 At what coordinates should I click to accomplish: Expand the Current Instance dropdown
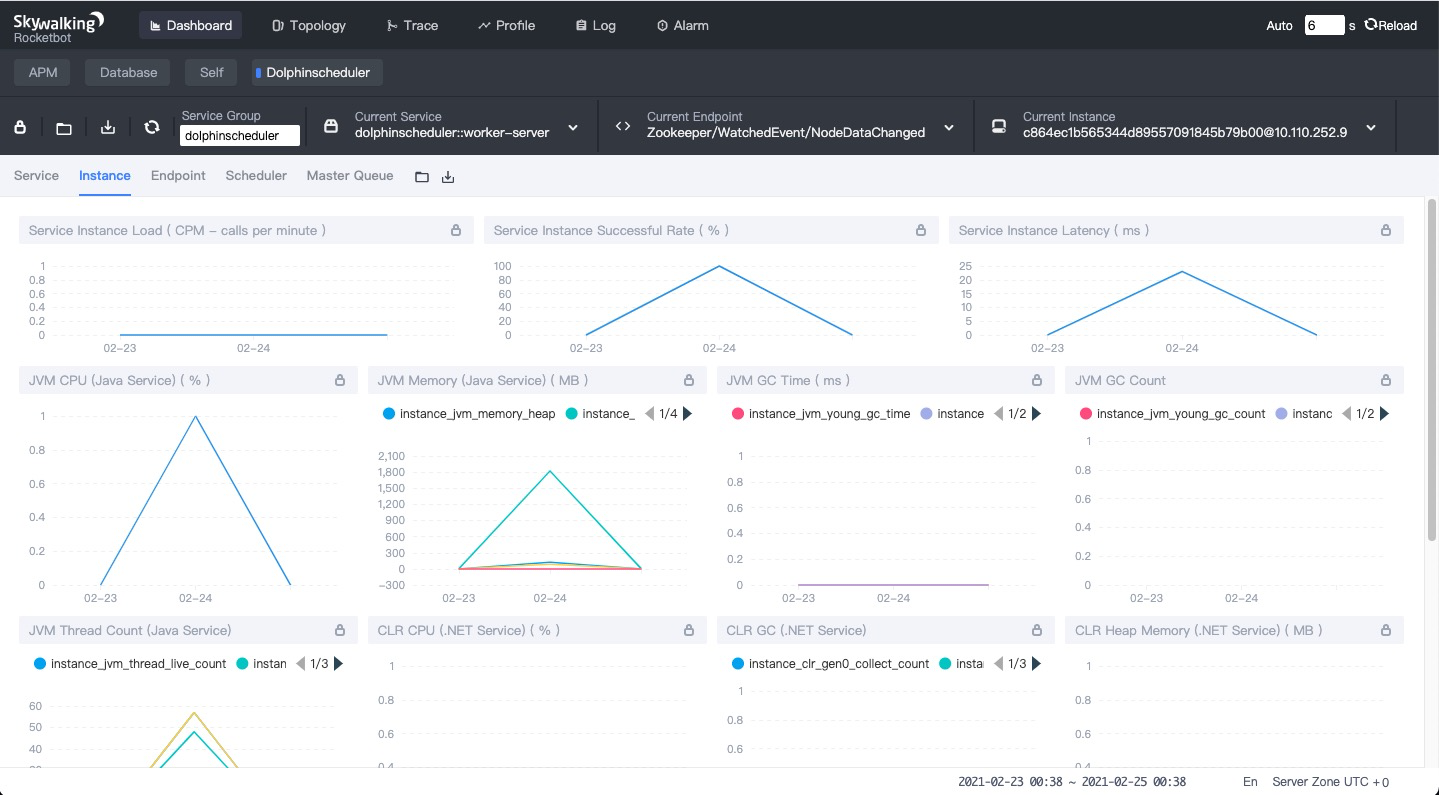coord(1371,127)
